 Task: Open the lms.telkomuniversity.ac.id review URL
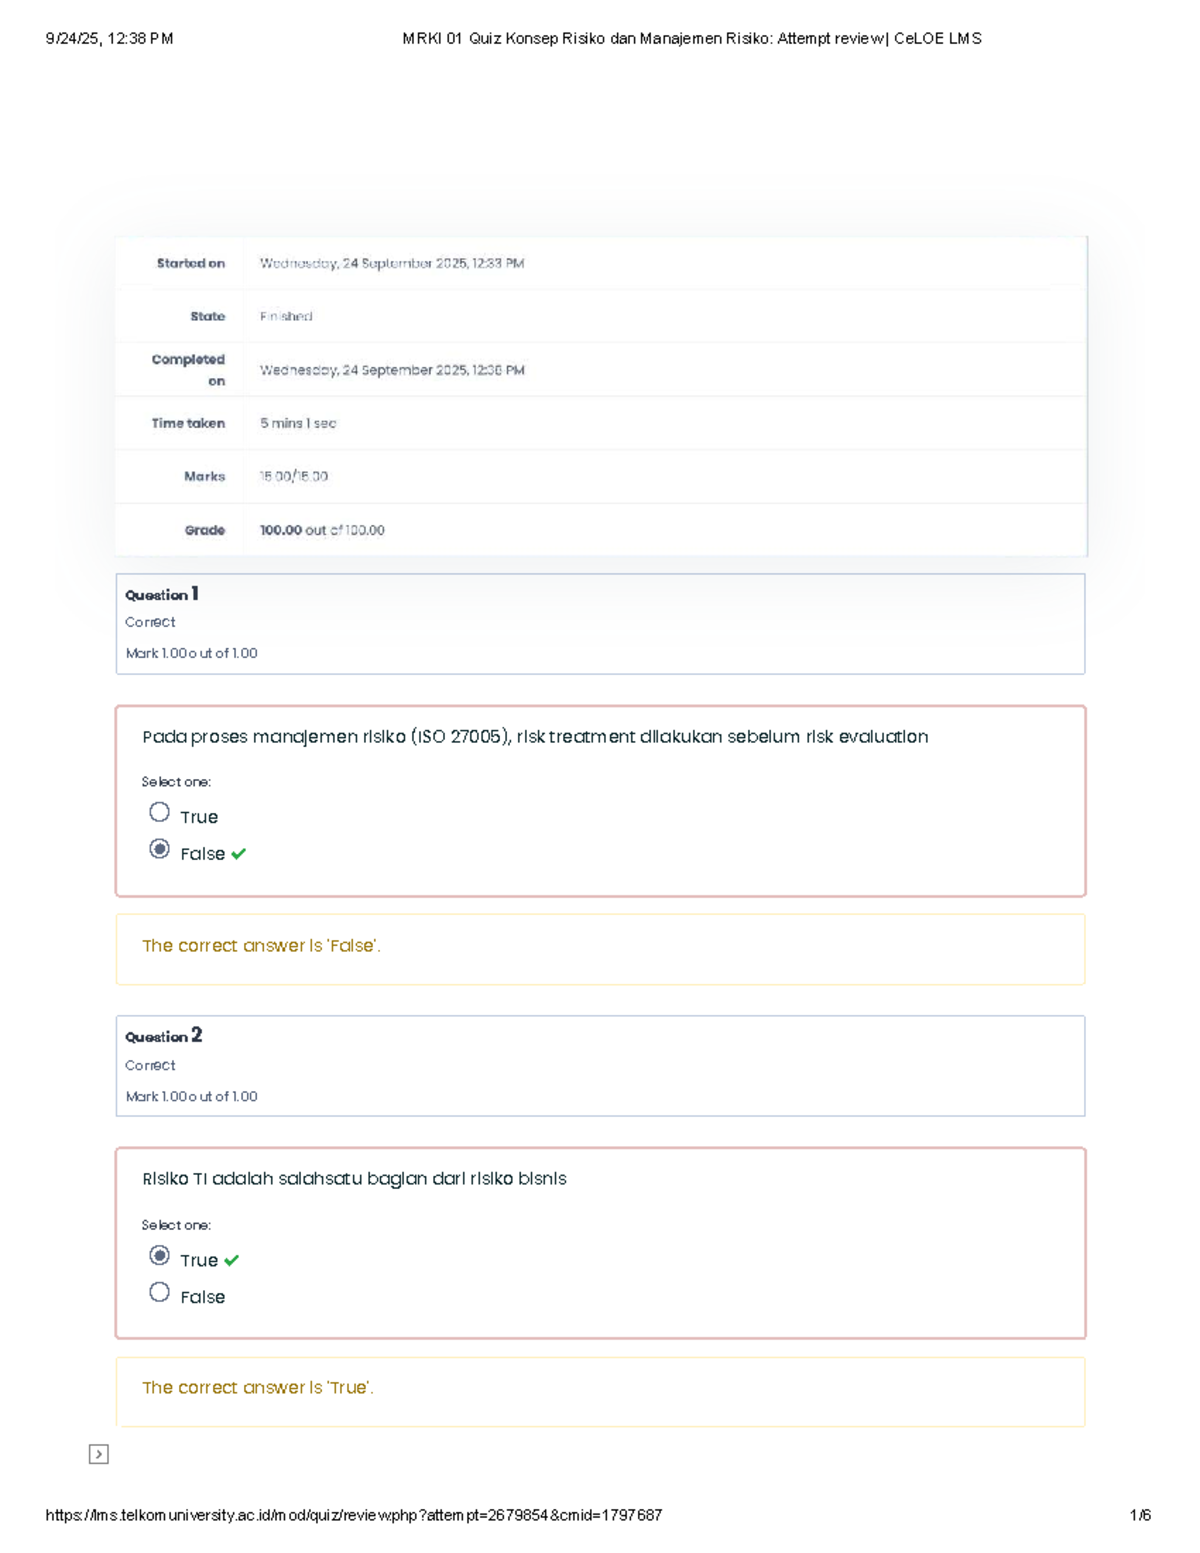[x=353, y=1515]
